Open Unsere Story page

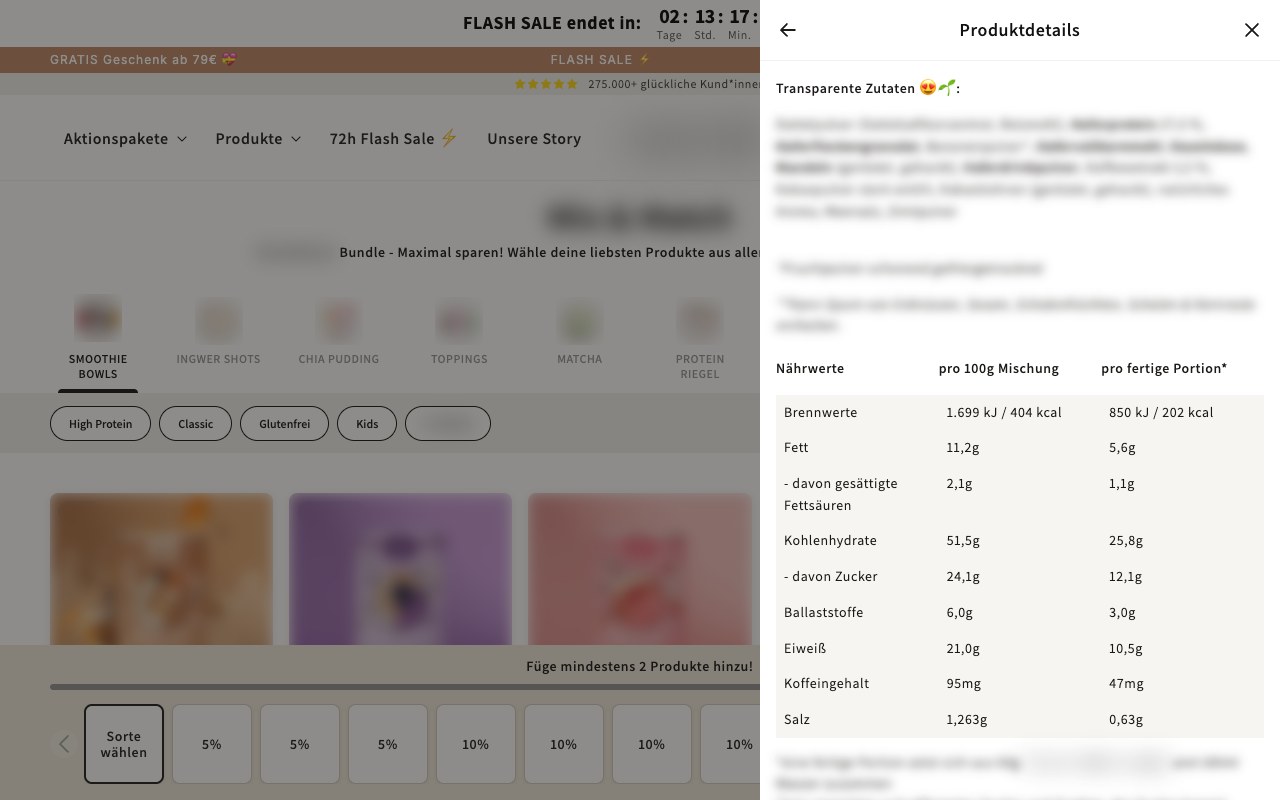pyautogui.click(x=534, y=139)
